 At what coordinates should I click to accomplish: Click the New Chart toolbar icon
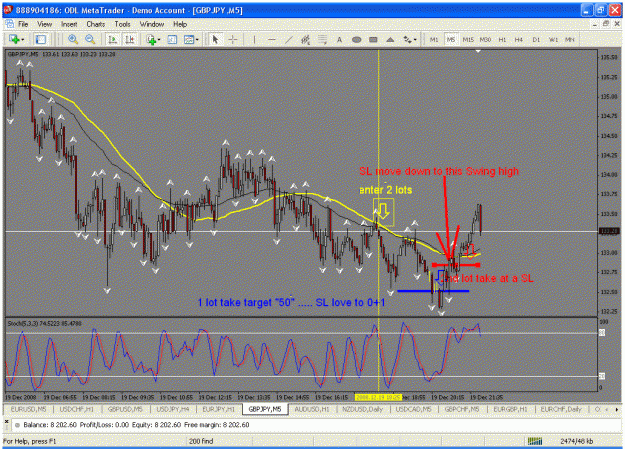(14, 39)
